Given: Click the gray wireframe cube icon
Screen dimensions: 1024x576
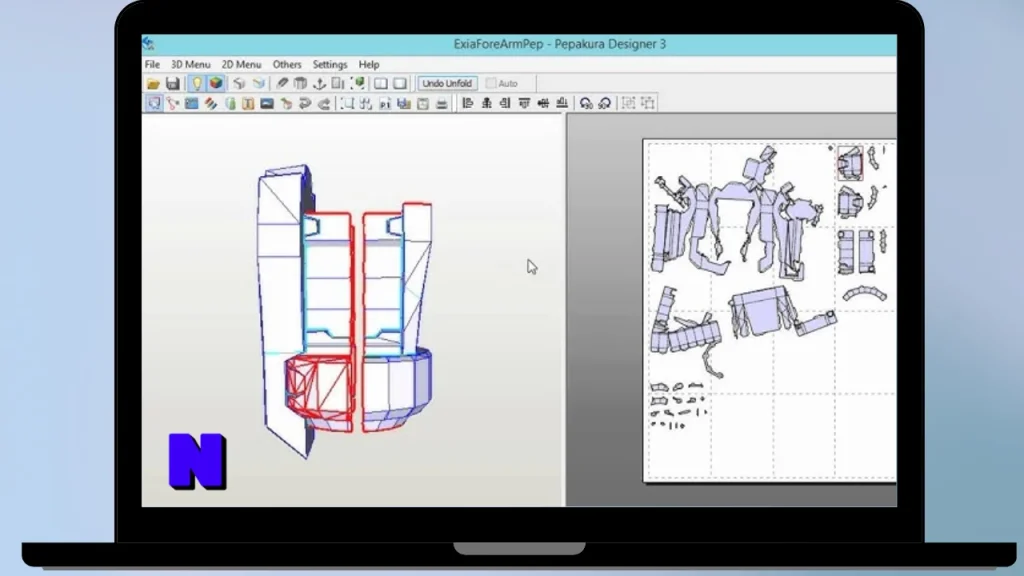Looking at the screenshot, I should [239, 84].
